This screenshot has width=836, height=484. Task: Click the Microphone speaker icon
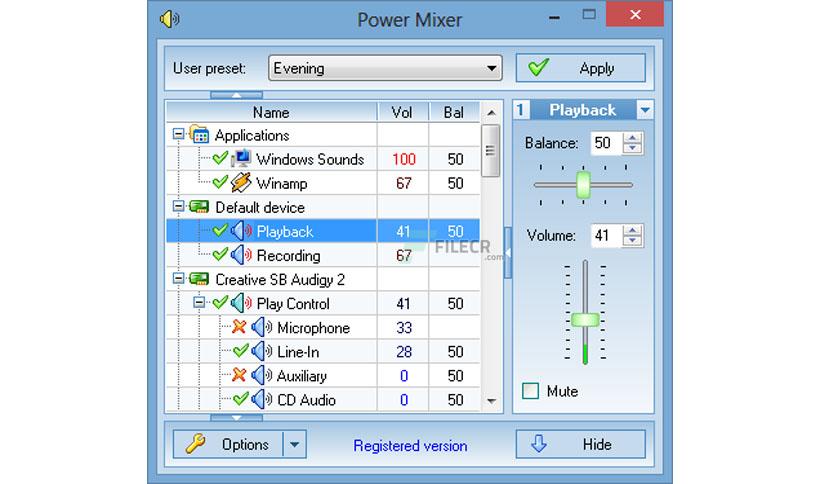tap(262, 327)
